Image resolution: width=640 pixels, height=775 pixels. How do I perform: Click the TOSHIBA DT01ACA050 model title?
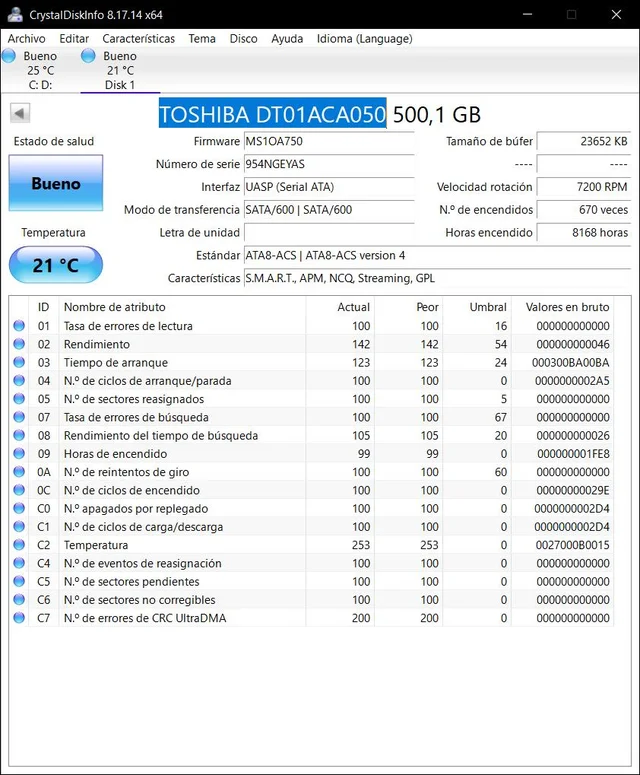272,114
